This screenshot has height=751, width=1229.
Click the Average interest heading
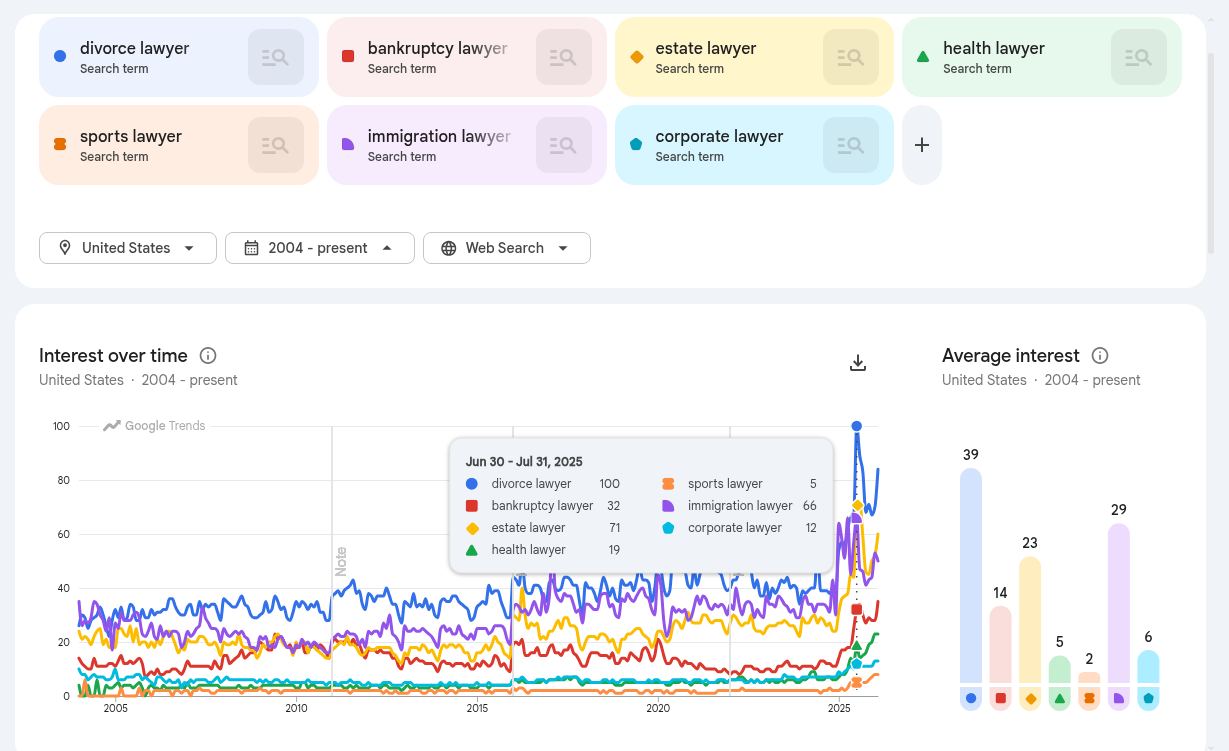coord(1011,355)
